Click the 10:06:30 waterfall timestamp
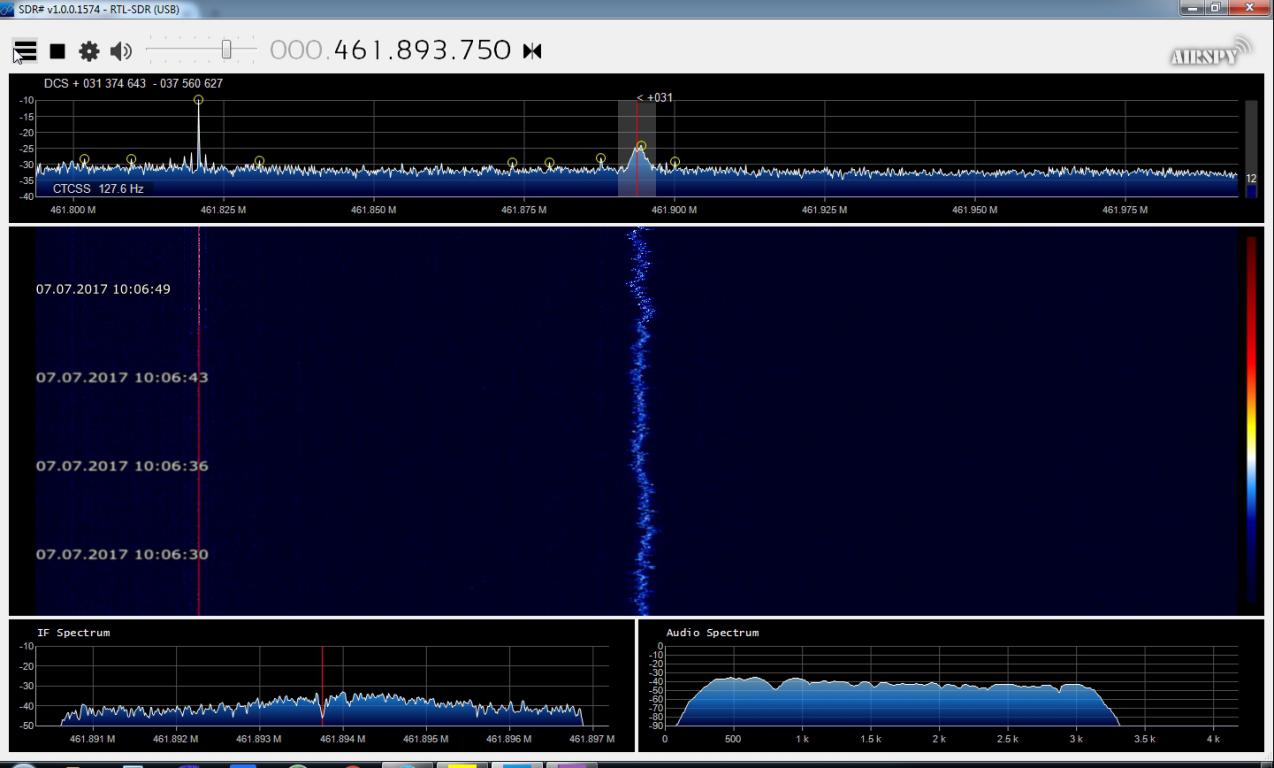1274x768 pixels. [x=122, y=555]
